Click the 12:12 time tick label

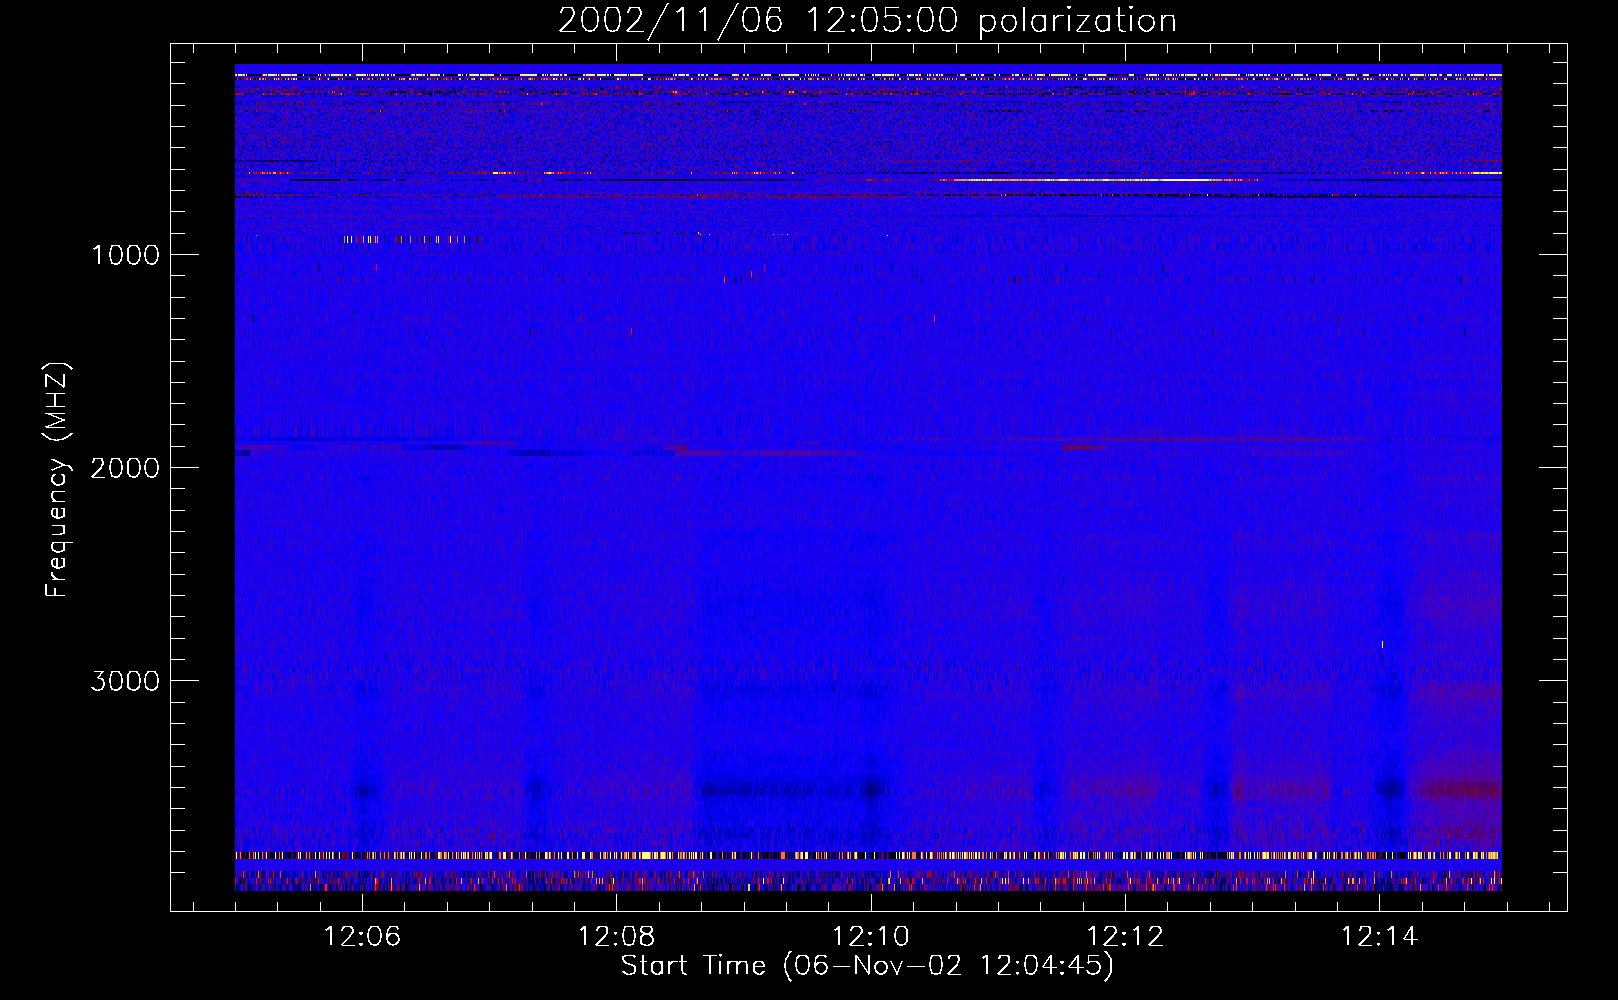[1125, 937]
